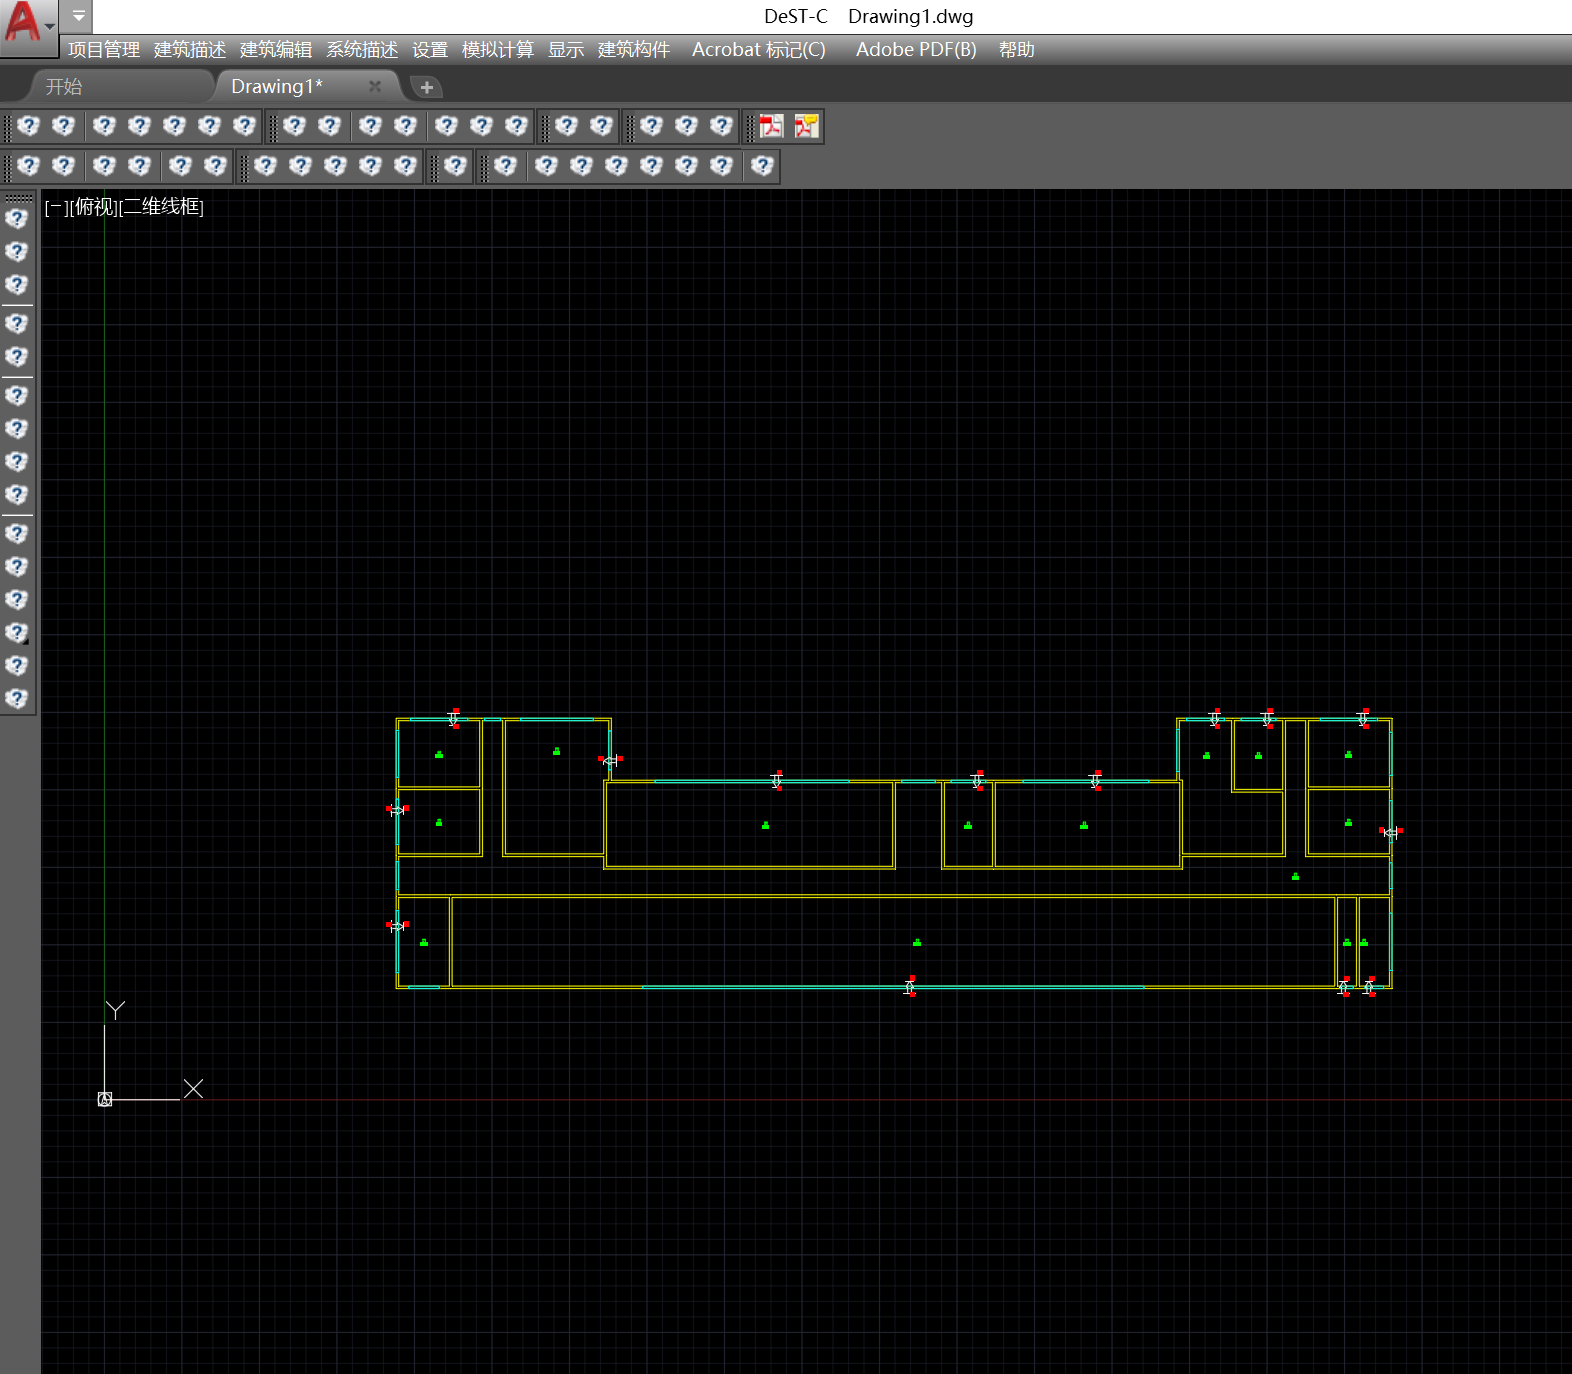Image resolution: width=1572 pixels, height=1374 pixels.
Task: Select the green marker in the large bottom room
Action: 917,942
